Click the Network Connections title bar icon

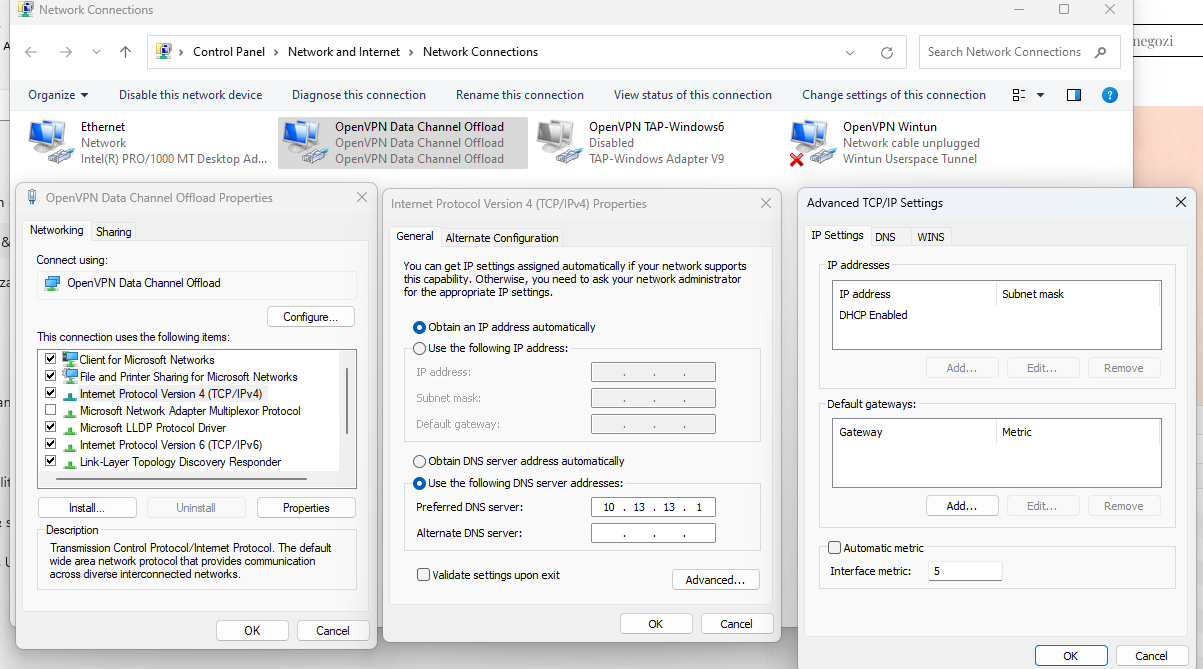point(26,9)
